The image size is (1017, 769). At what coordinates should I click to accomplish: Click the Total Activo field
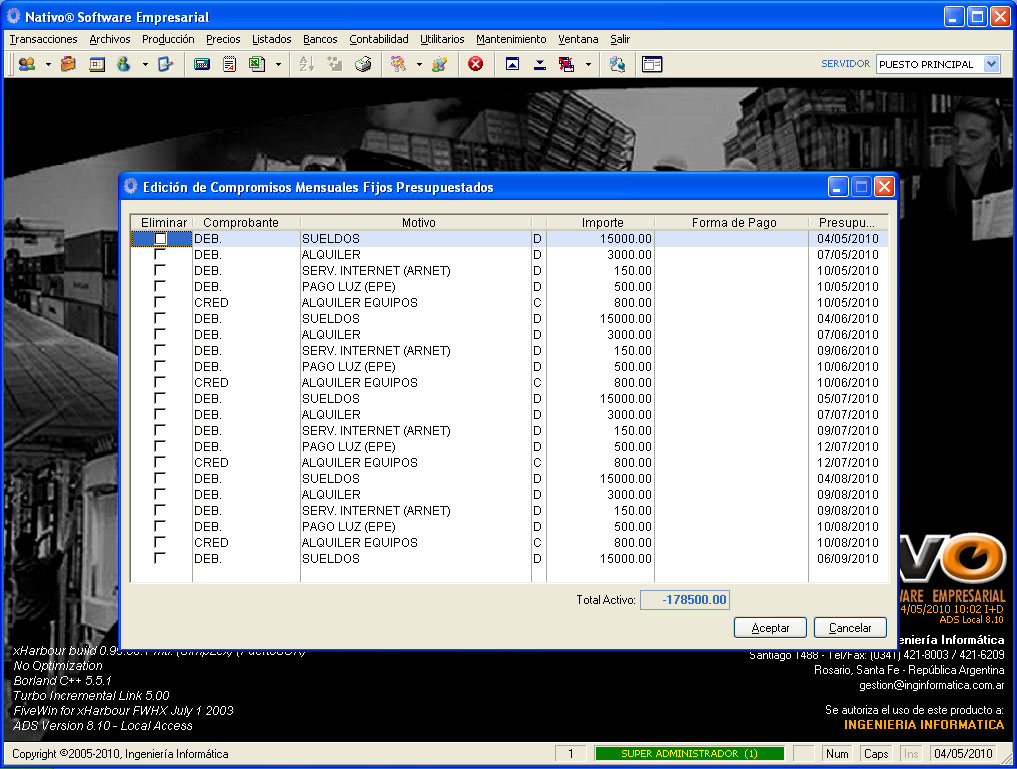pyautogui.click(x=685, y=600)
